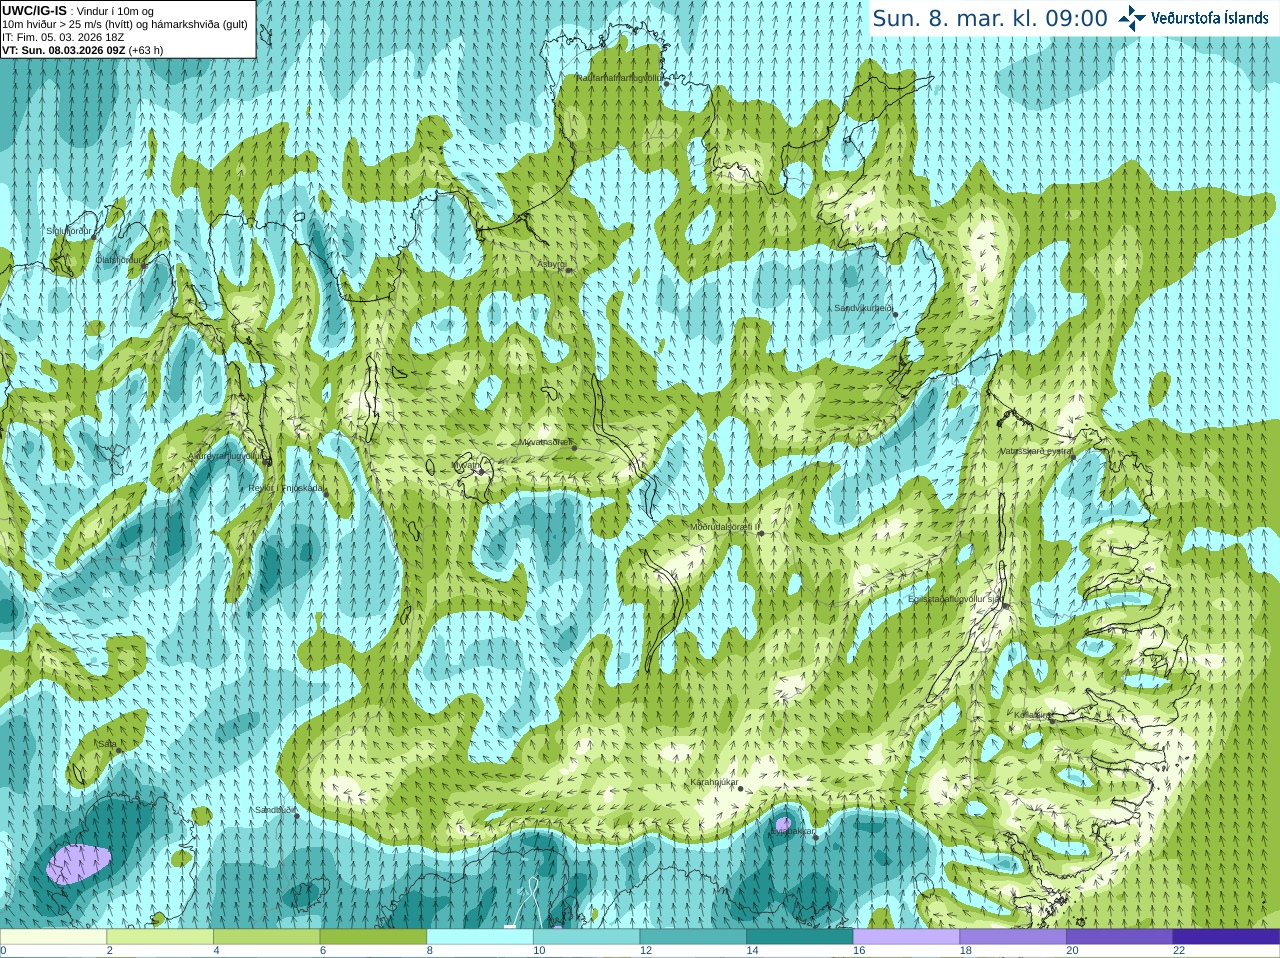
Task: Click the Kollaleira station label
Action: (1031, 715)
